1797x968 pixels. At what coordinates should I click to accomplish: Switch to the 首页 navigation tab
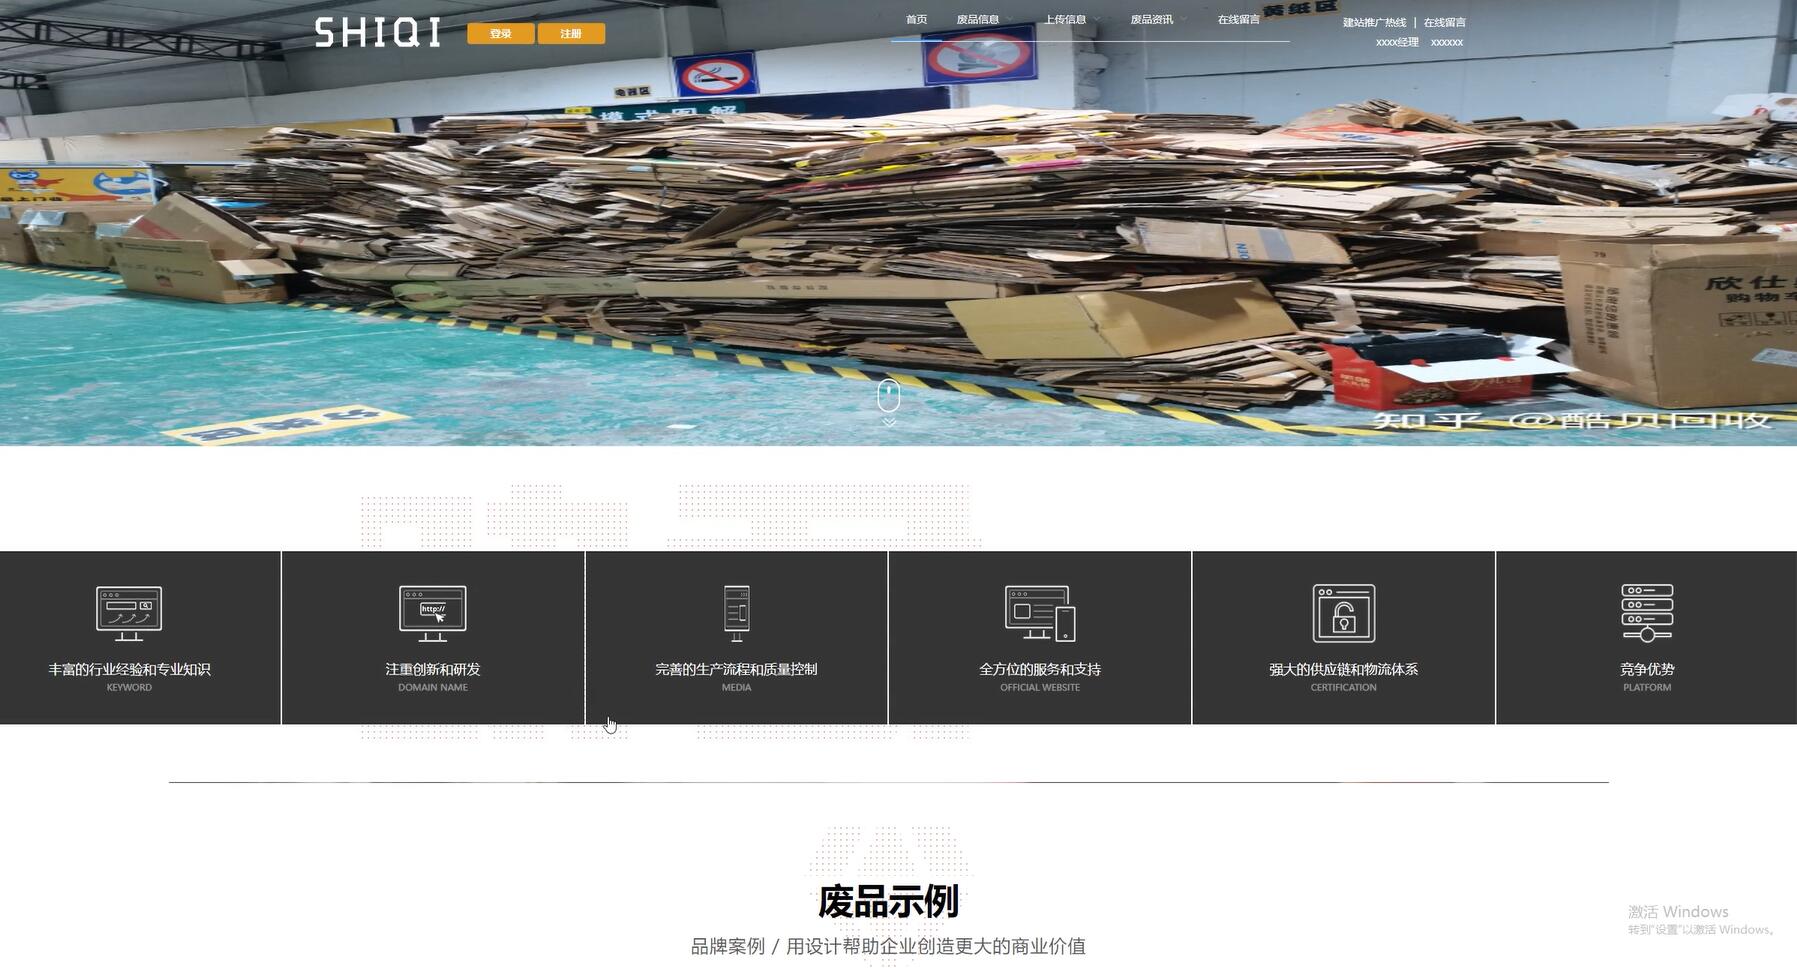(x=916, y=18)
